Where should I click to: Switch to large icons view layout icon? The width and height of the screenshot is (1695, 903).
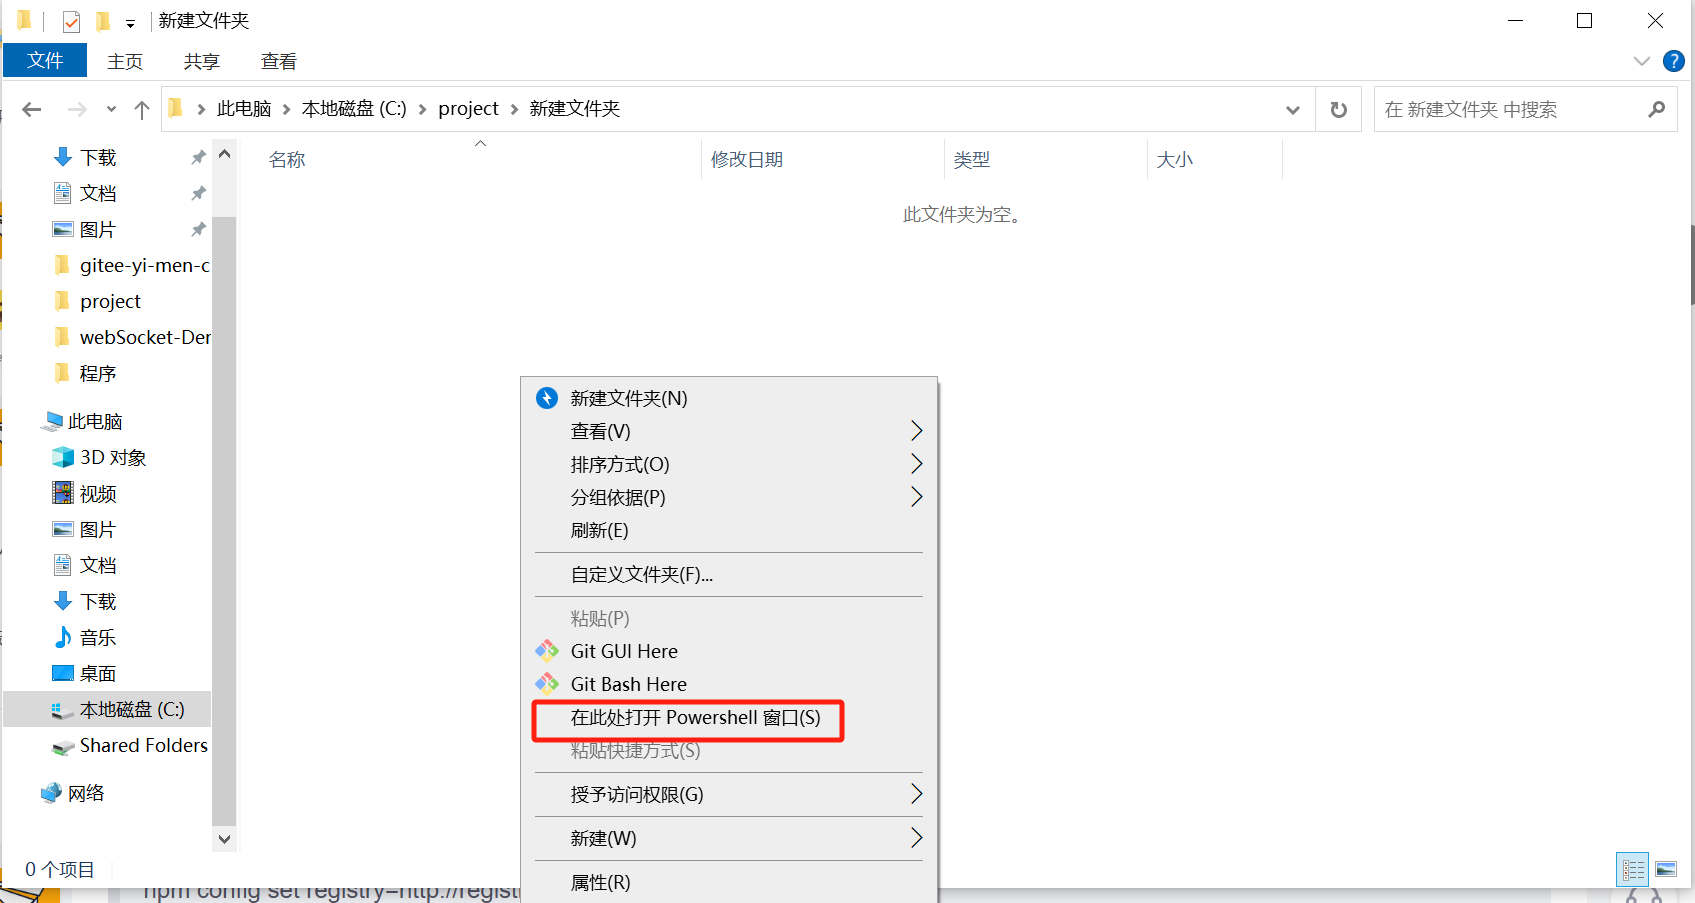[1666, 869]
